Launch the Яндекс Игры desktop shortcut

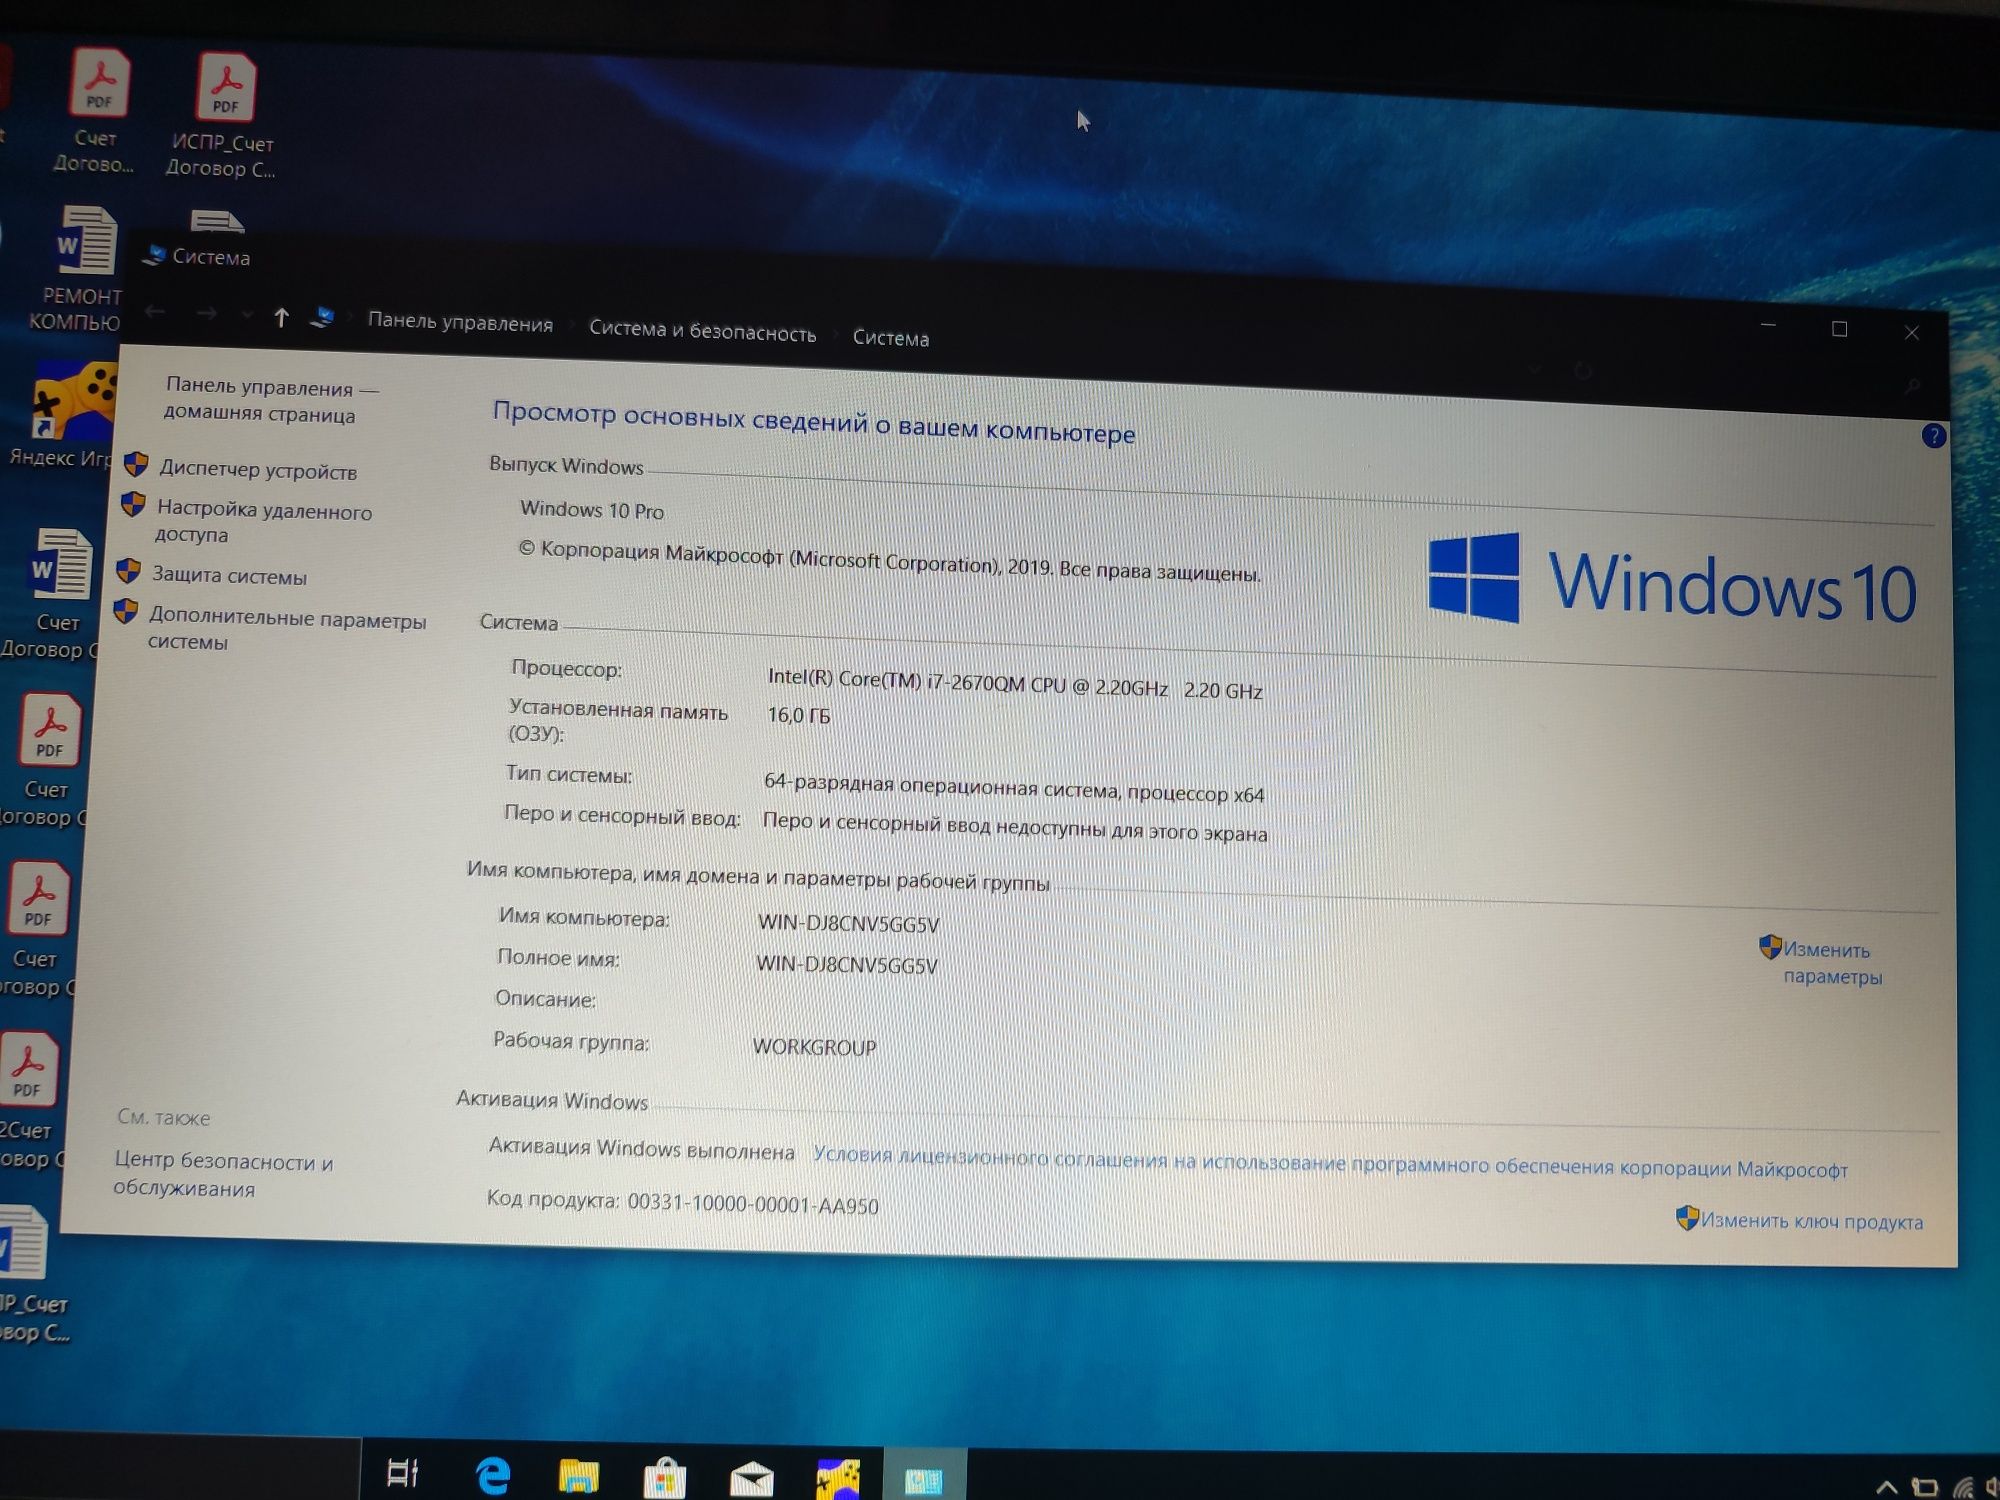68,415
